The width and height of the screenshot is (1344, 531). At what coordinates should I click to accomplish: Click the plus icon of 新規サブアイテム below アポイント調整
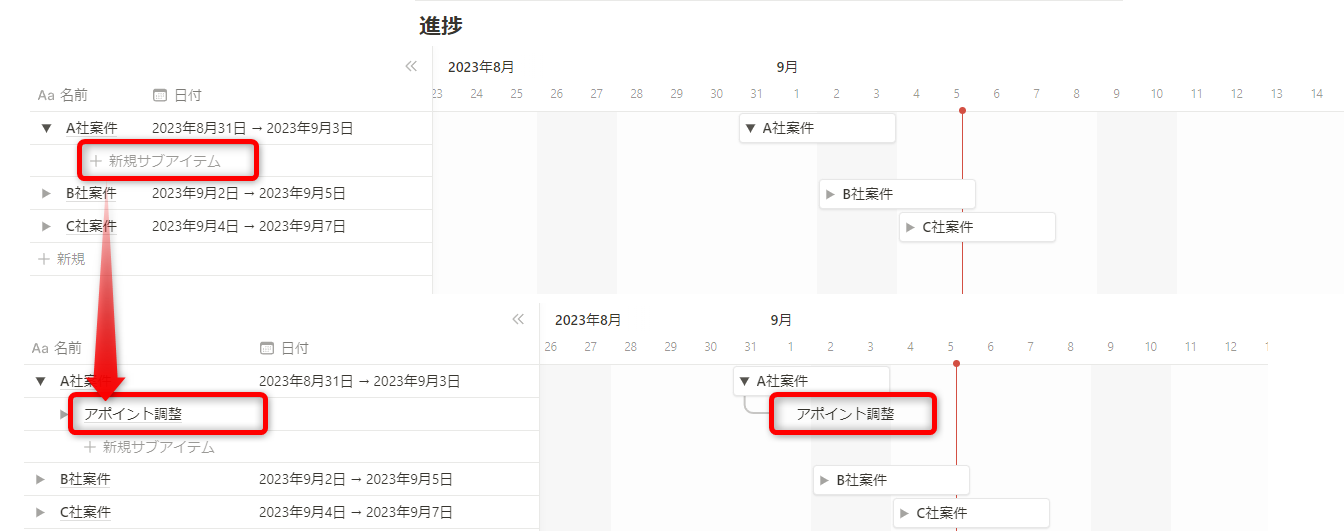[x=90, y=447]
